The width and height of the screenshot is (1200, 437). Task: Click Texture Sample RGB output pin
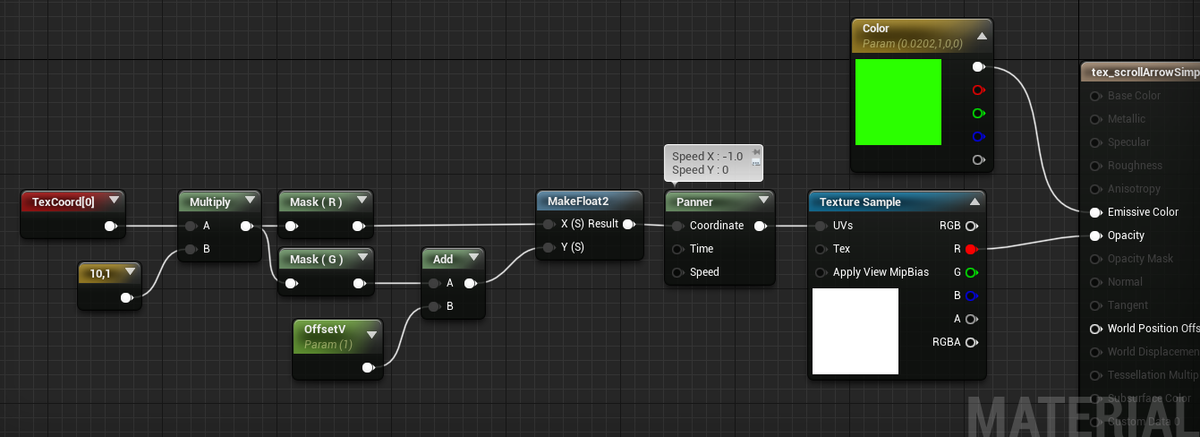pos(971,226)
